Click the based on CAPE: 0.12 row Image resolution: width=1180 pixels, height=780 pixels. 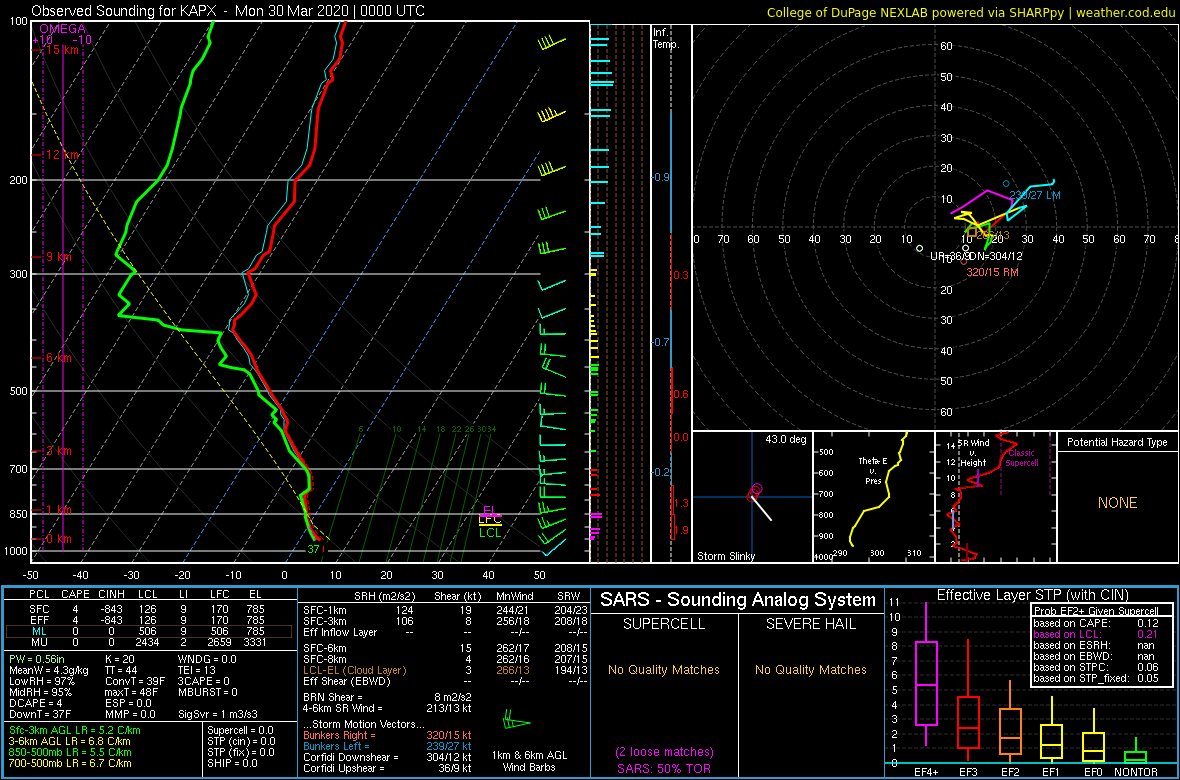pos(1096,623)
